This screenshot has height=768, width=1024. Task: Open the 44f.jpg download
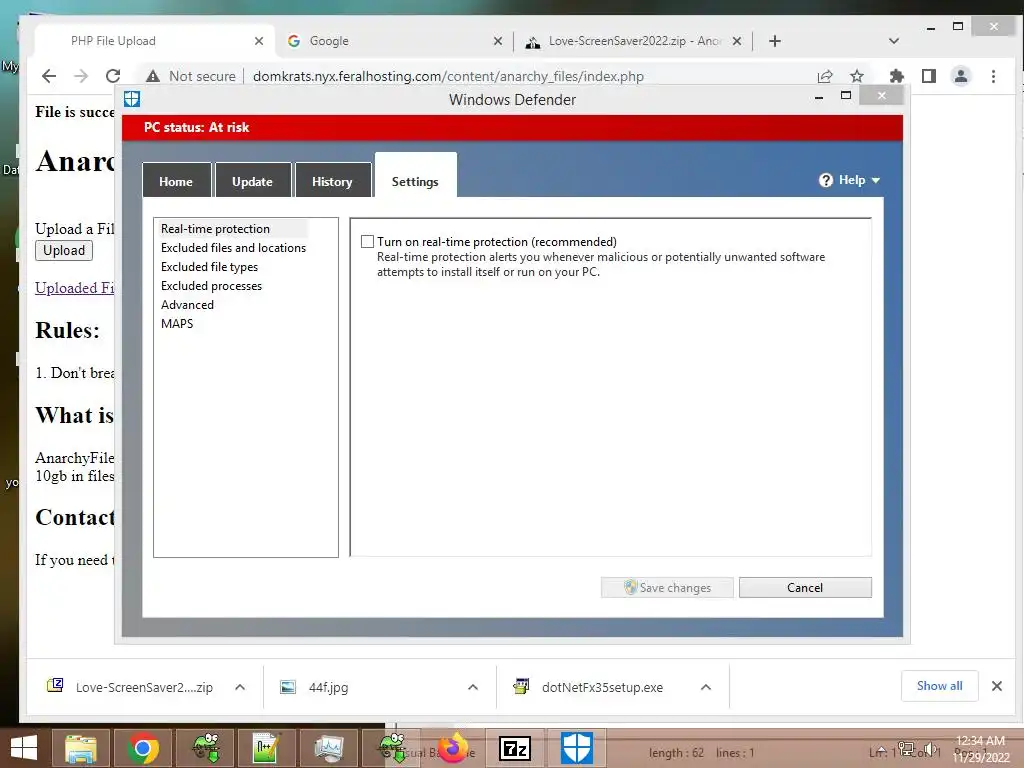coord(315,687)
